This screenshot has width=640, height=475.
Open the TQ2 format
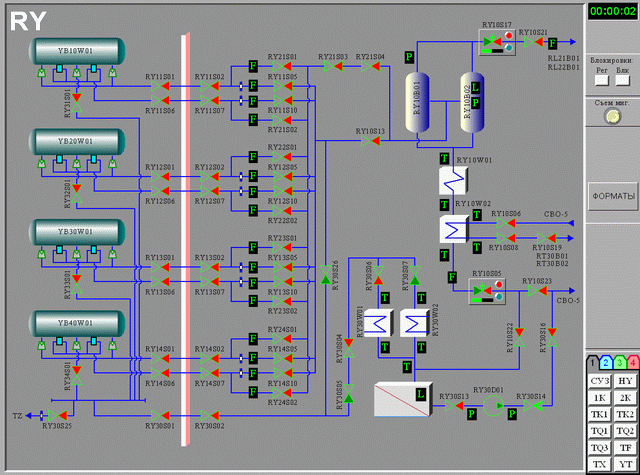625,431
